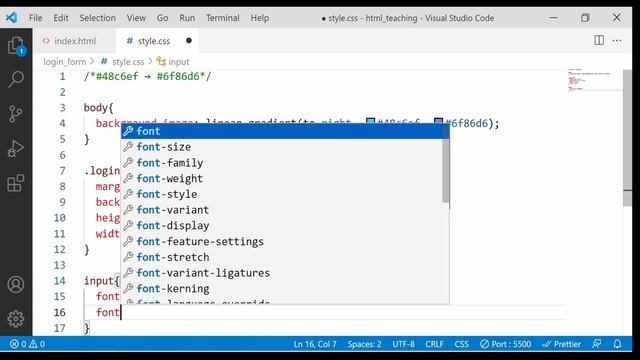
Task: Open the Manage gear icon
Action: tap(16, 319)
